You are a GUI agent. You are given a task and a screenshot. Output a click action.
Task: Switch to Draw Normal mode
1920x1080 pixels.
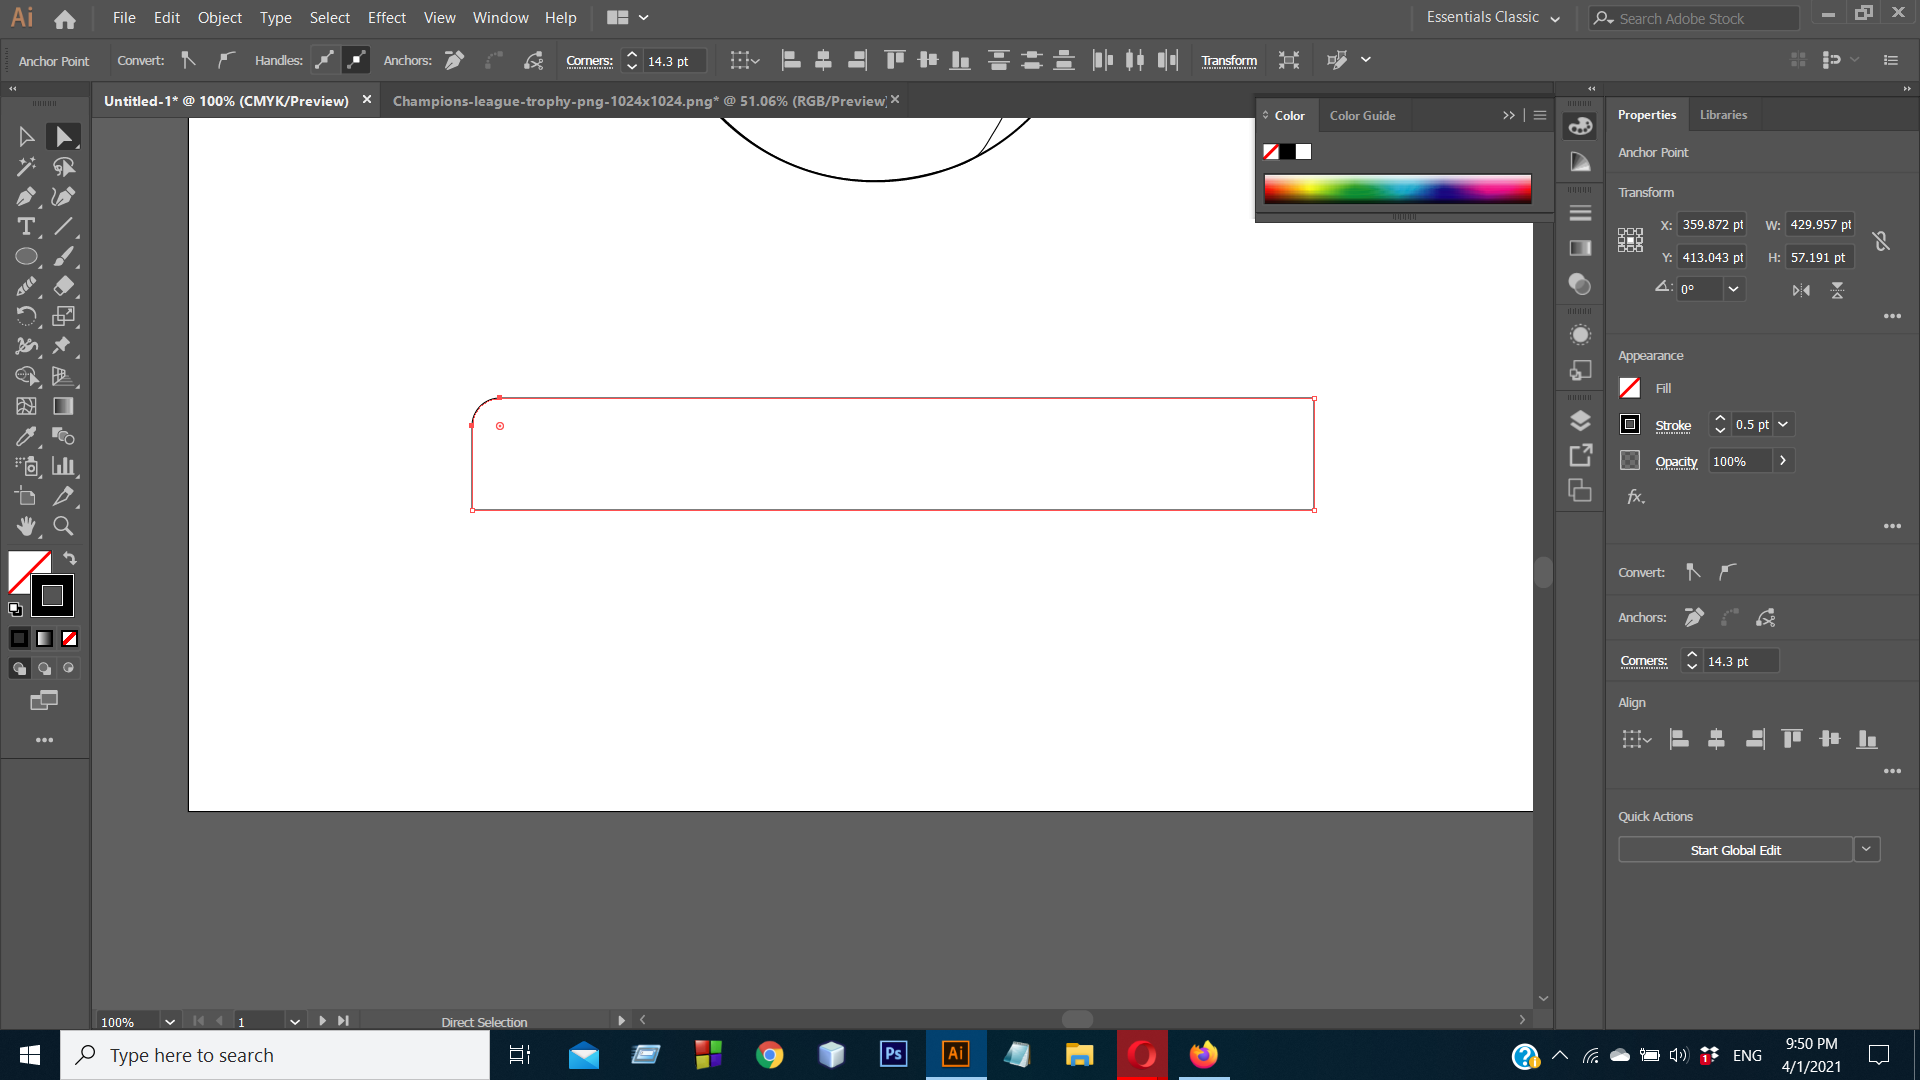coord(19,668)
